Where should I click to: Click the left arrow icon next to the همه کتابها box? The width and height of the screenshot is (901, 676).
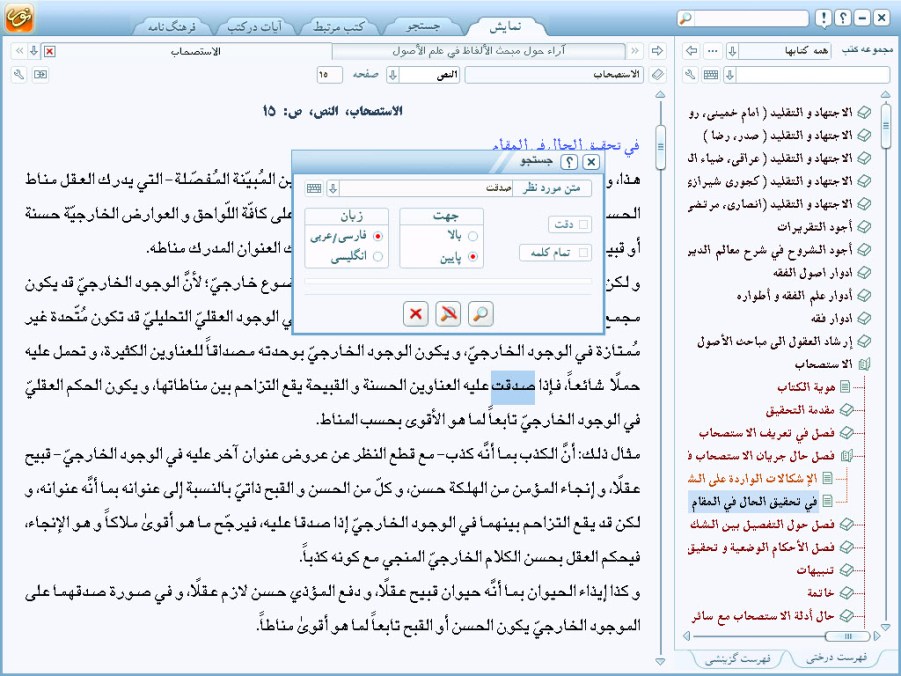click(x=691, y=51)
